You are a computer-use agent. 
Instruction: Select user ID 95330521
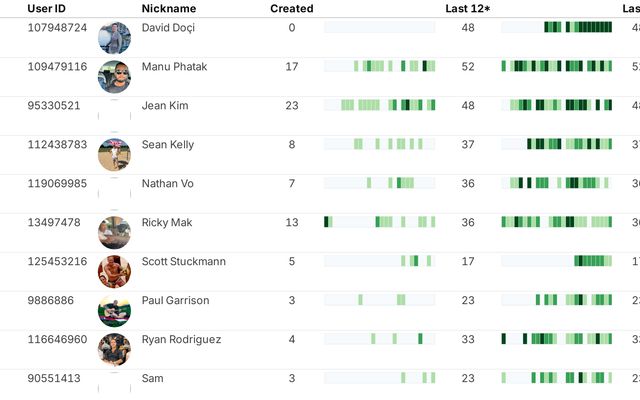(54, 106)
